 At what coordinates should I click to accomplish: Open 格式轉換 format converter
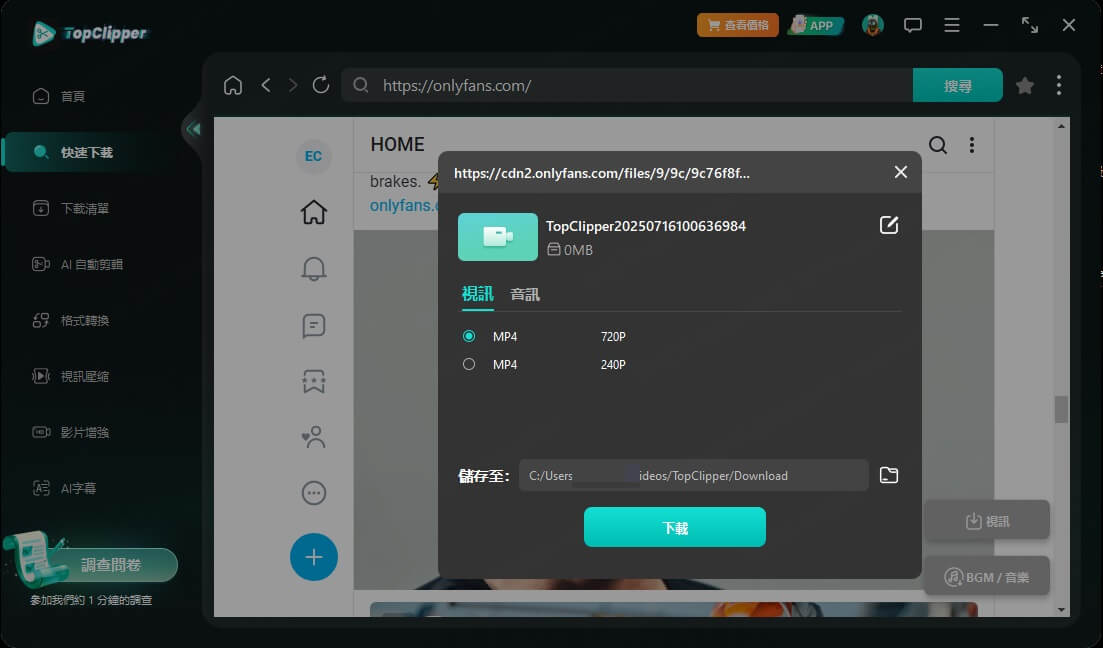[x=70, y=320]
